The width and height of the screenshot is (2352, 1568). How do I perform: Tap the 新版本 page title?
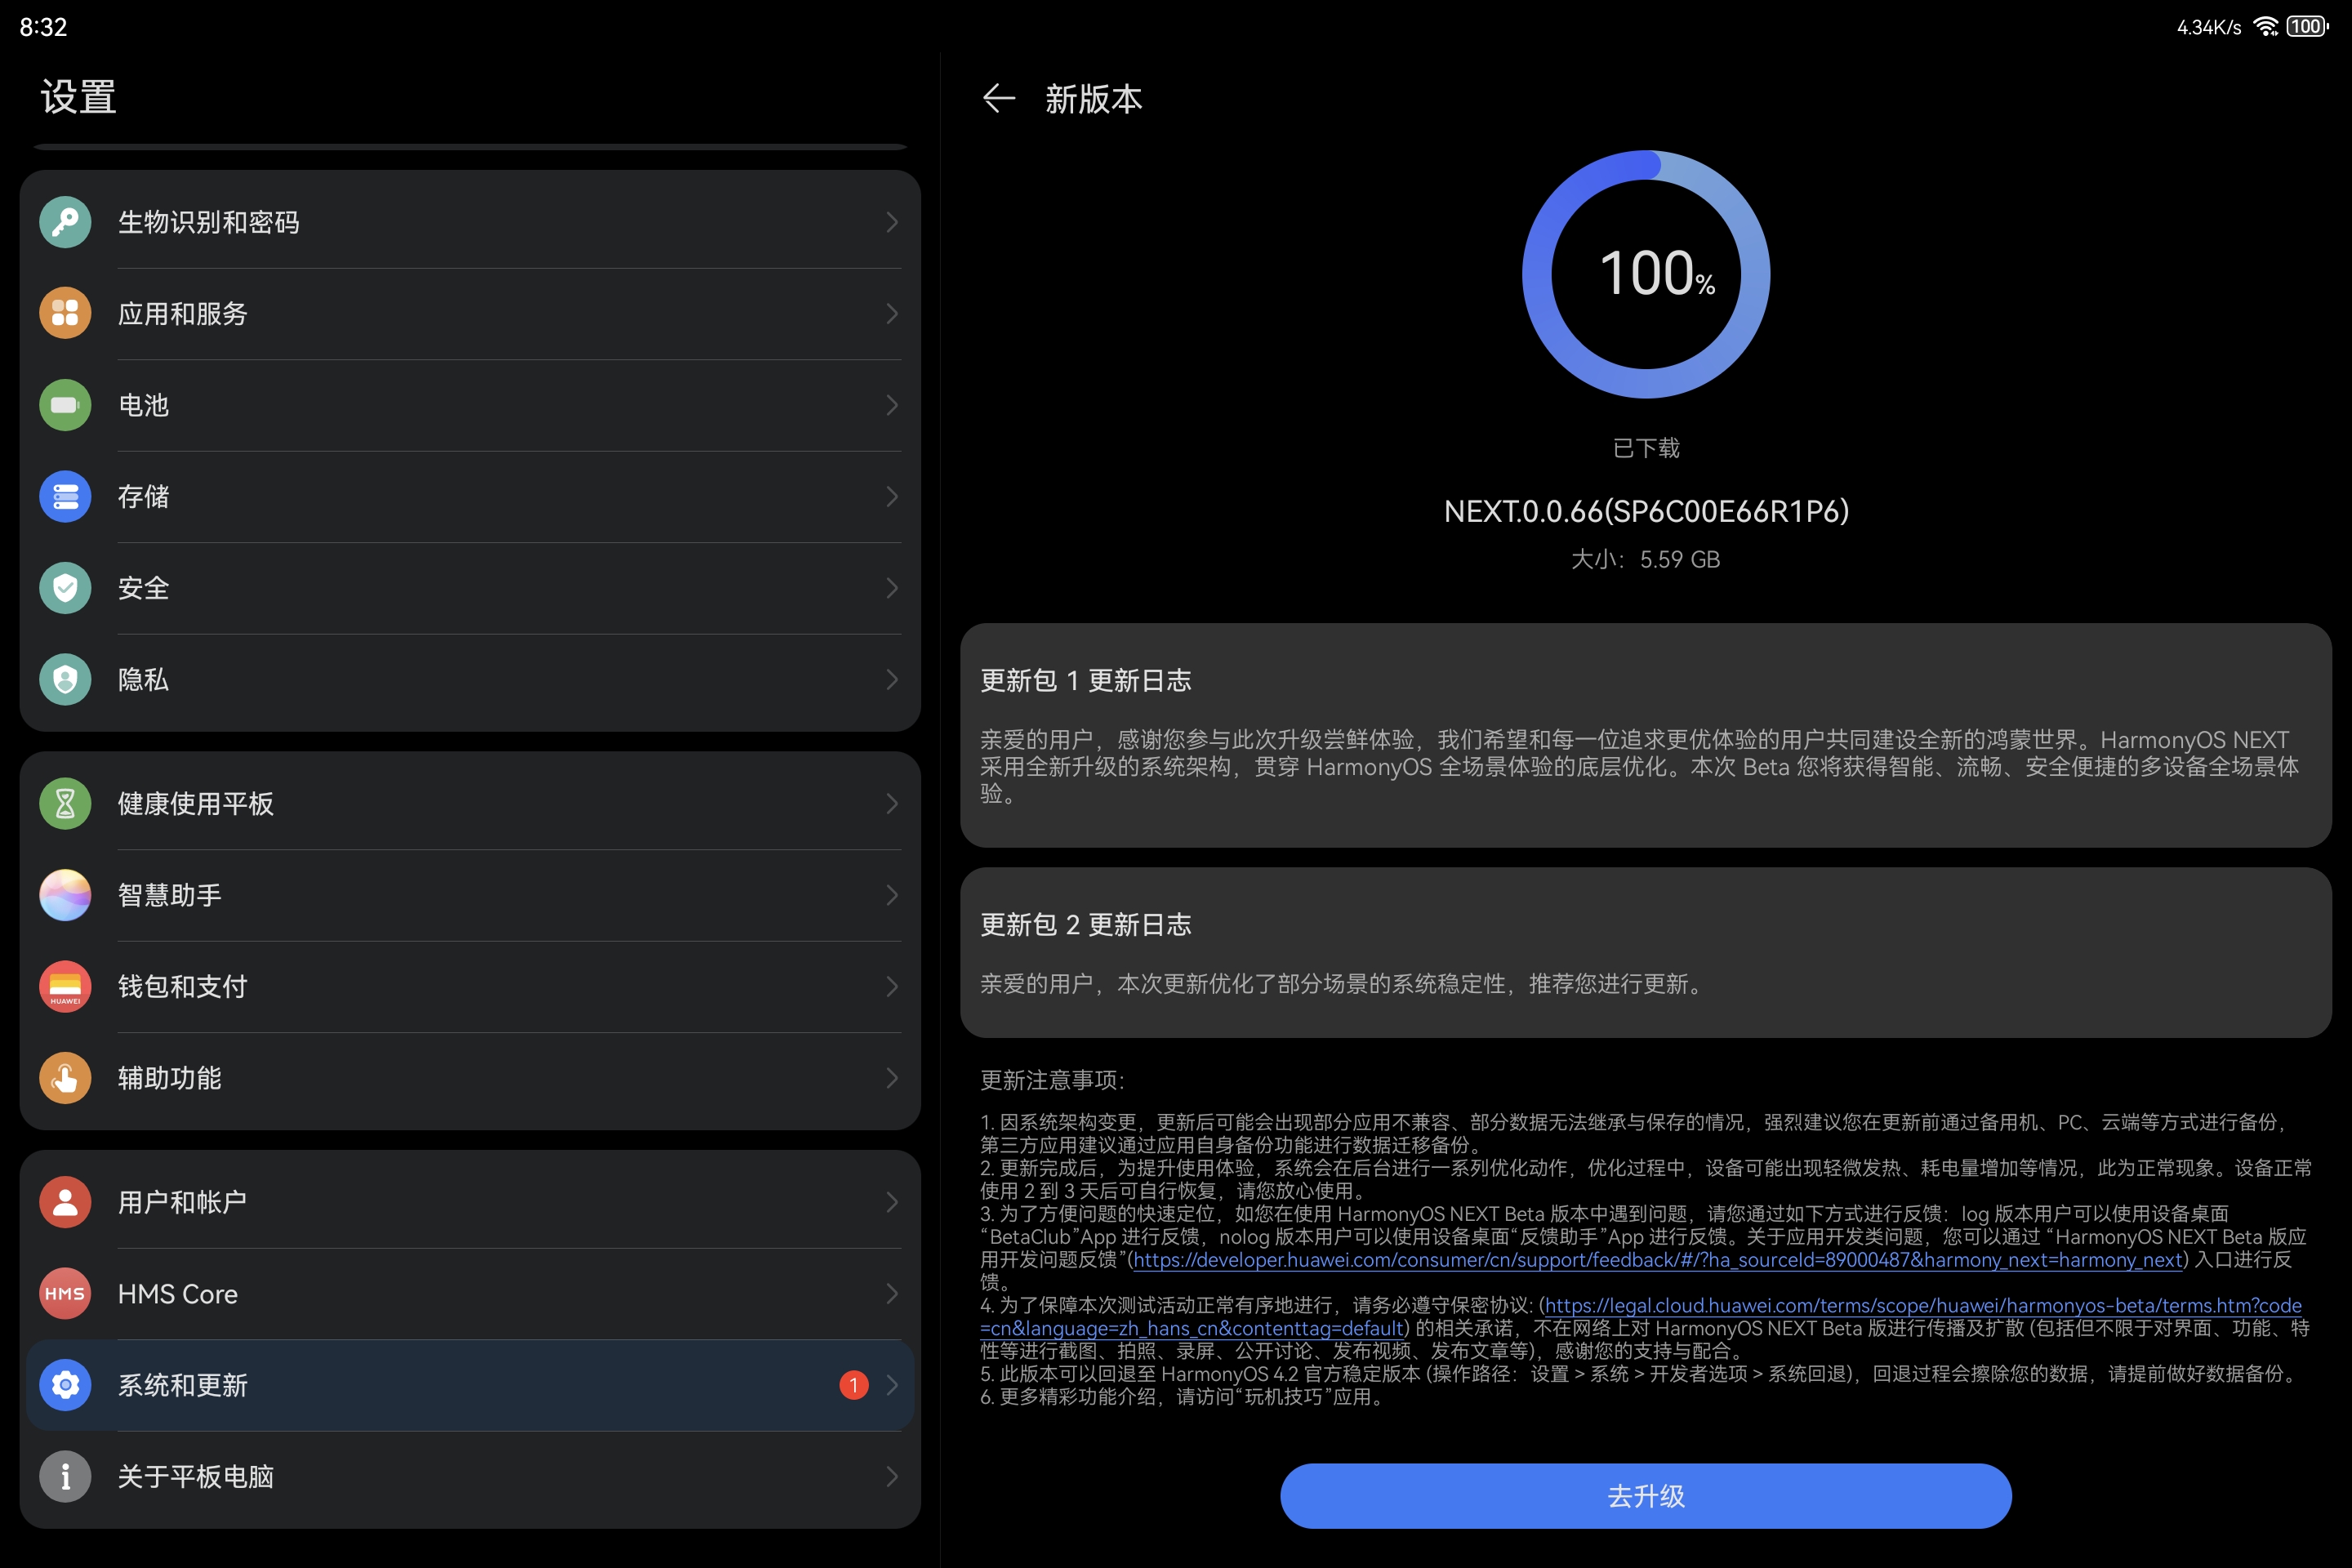click(1093, 98)
